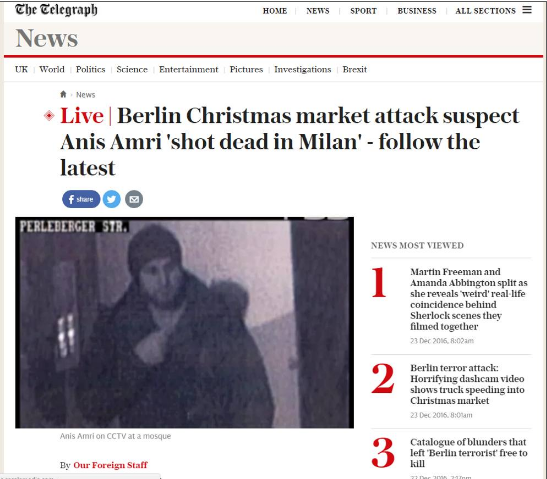Open ALL SECTIONS menu

(485, 11)
